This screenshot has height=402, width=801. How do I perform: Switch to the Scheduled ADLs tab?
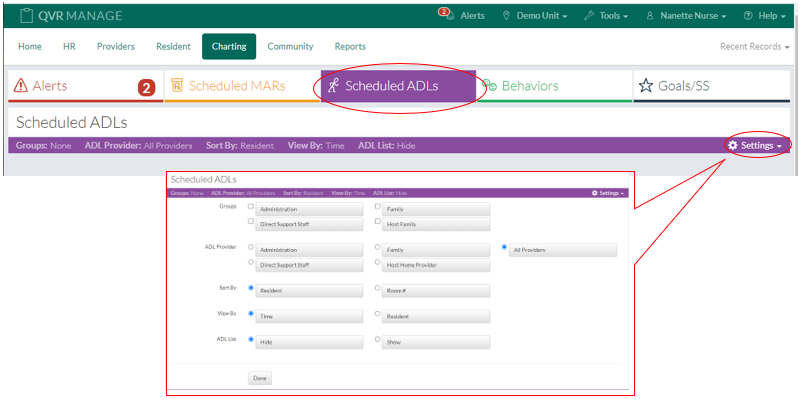[398, 86]
